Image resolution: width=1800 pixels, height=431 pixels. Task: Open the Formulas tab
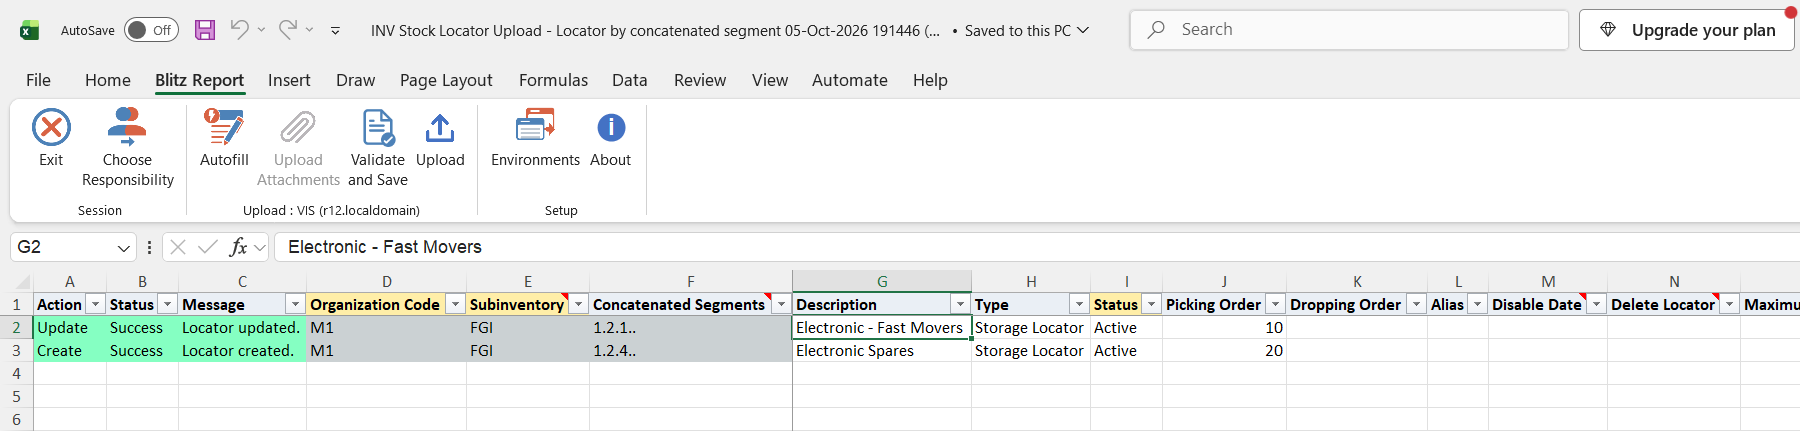(x=553, y=80)
